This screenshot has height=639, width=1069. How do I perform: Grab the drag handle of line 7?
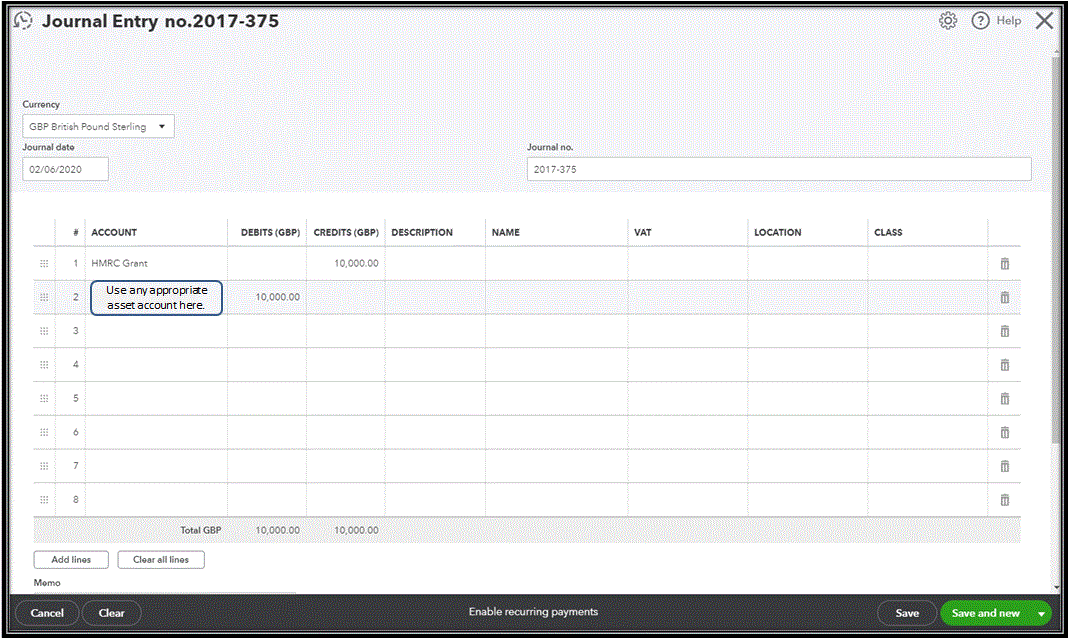click(44, 466)
